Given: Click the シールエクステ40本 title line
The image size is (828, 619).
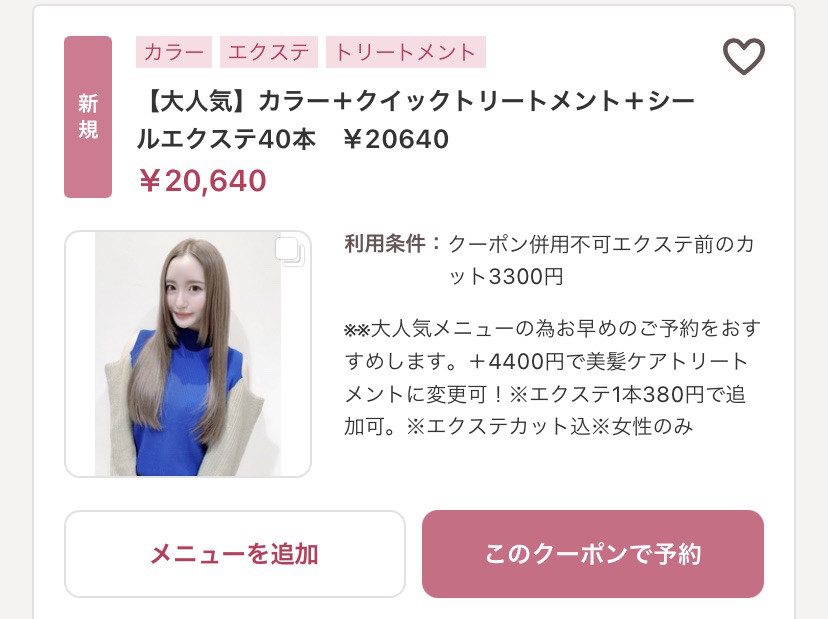Looking at the screenshot, I should coord(226,139).
